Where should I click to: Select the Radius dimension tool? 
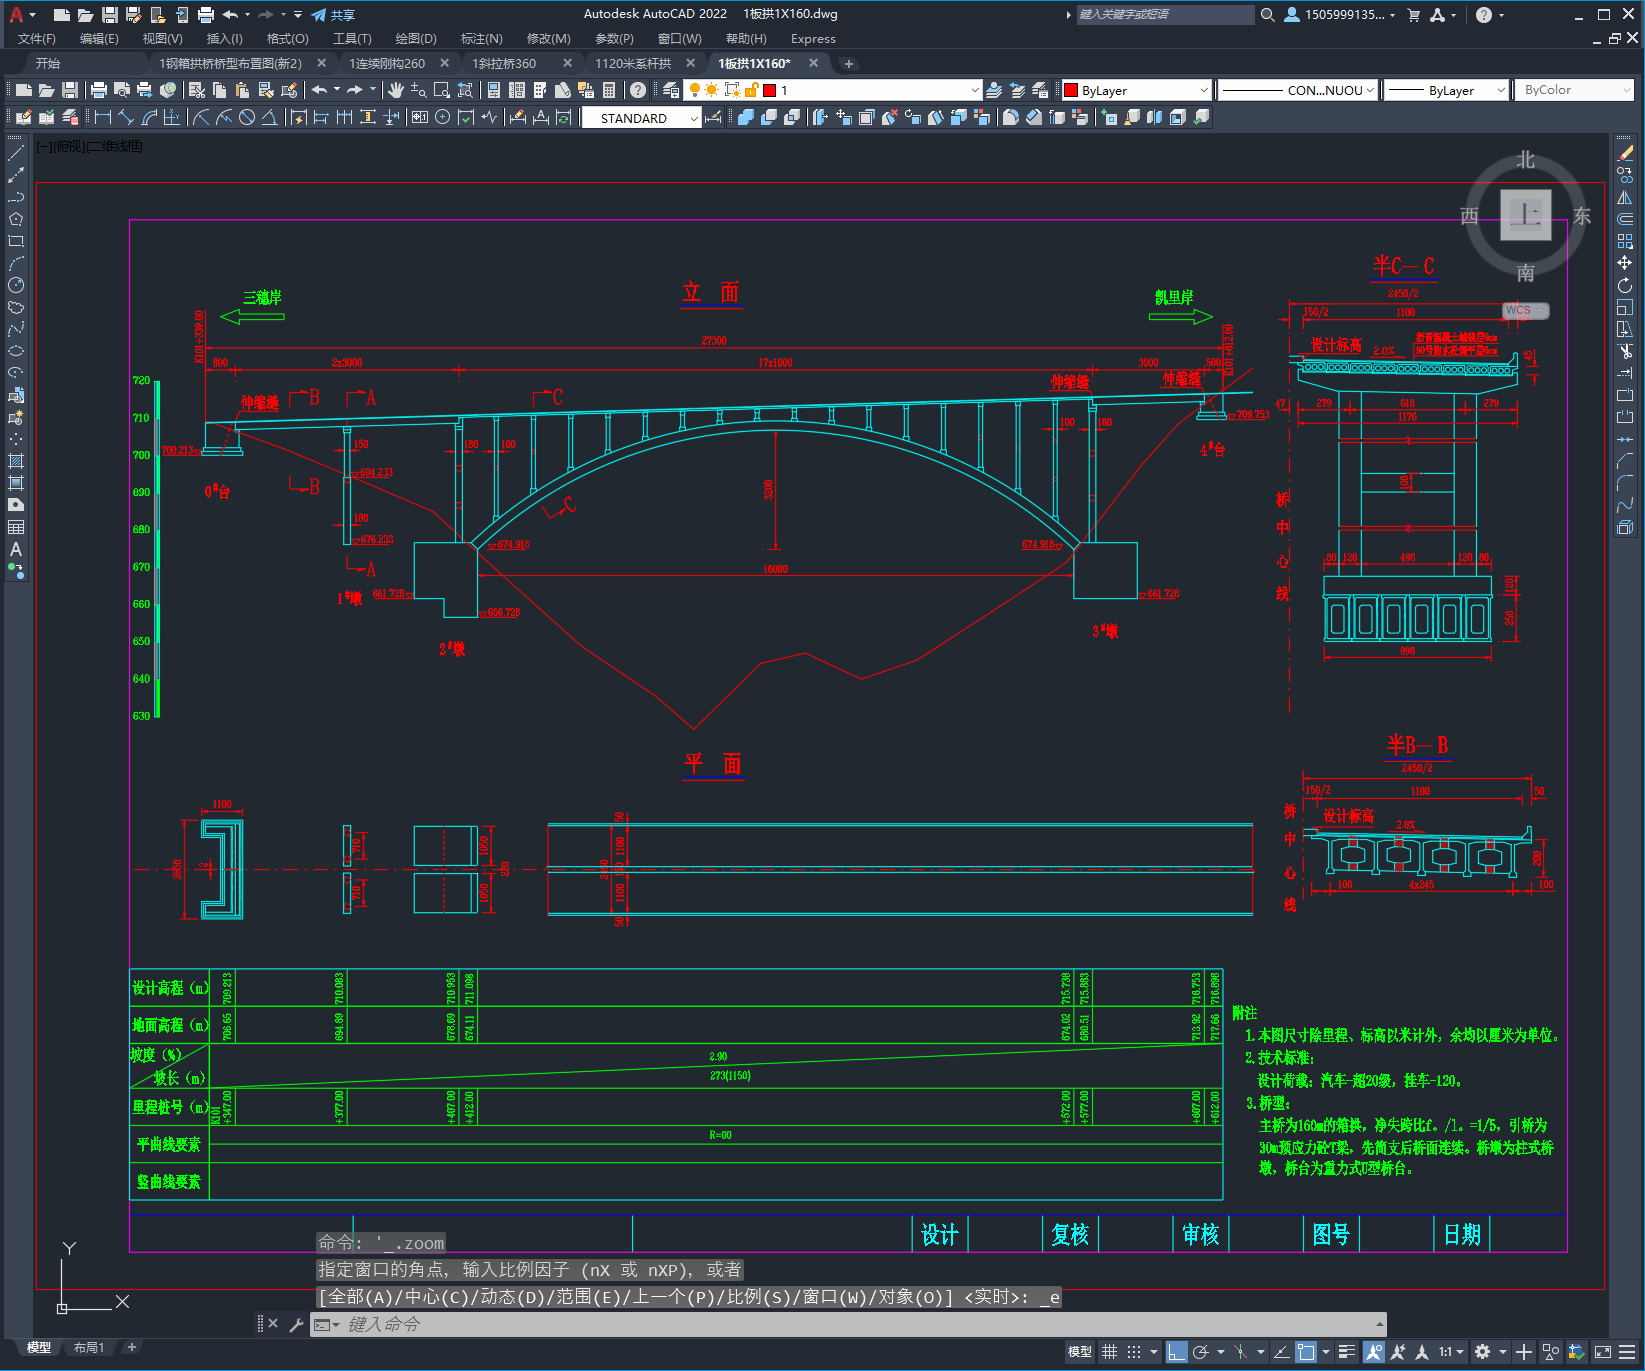201,117
